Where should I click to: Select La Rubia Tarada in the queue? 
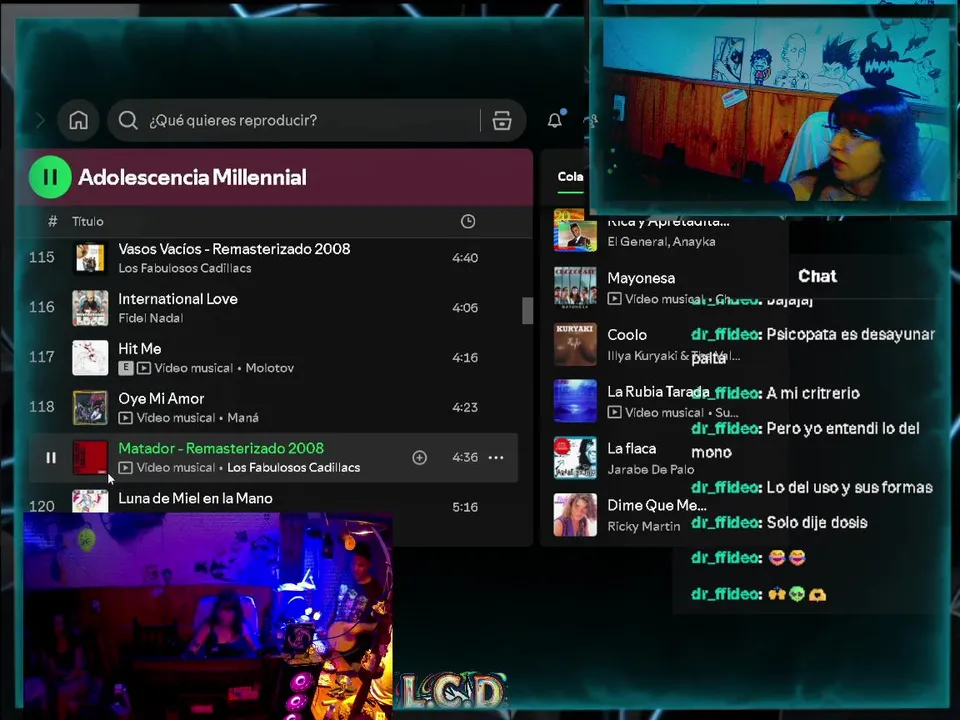[658, 392]
